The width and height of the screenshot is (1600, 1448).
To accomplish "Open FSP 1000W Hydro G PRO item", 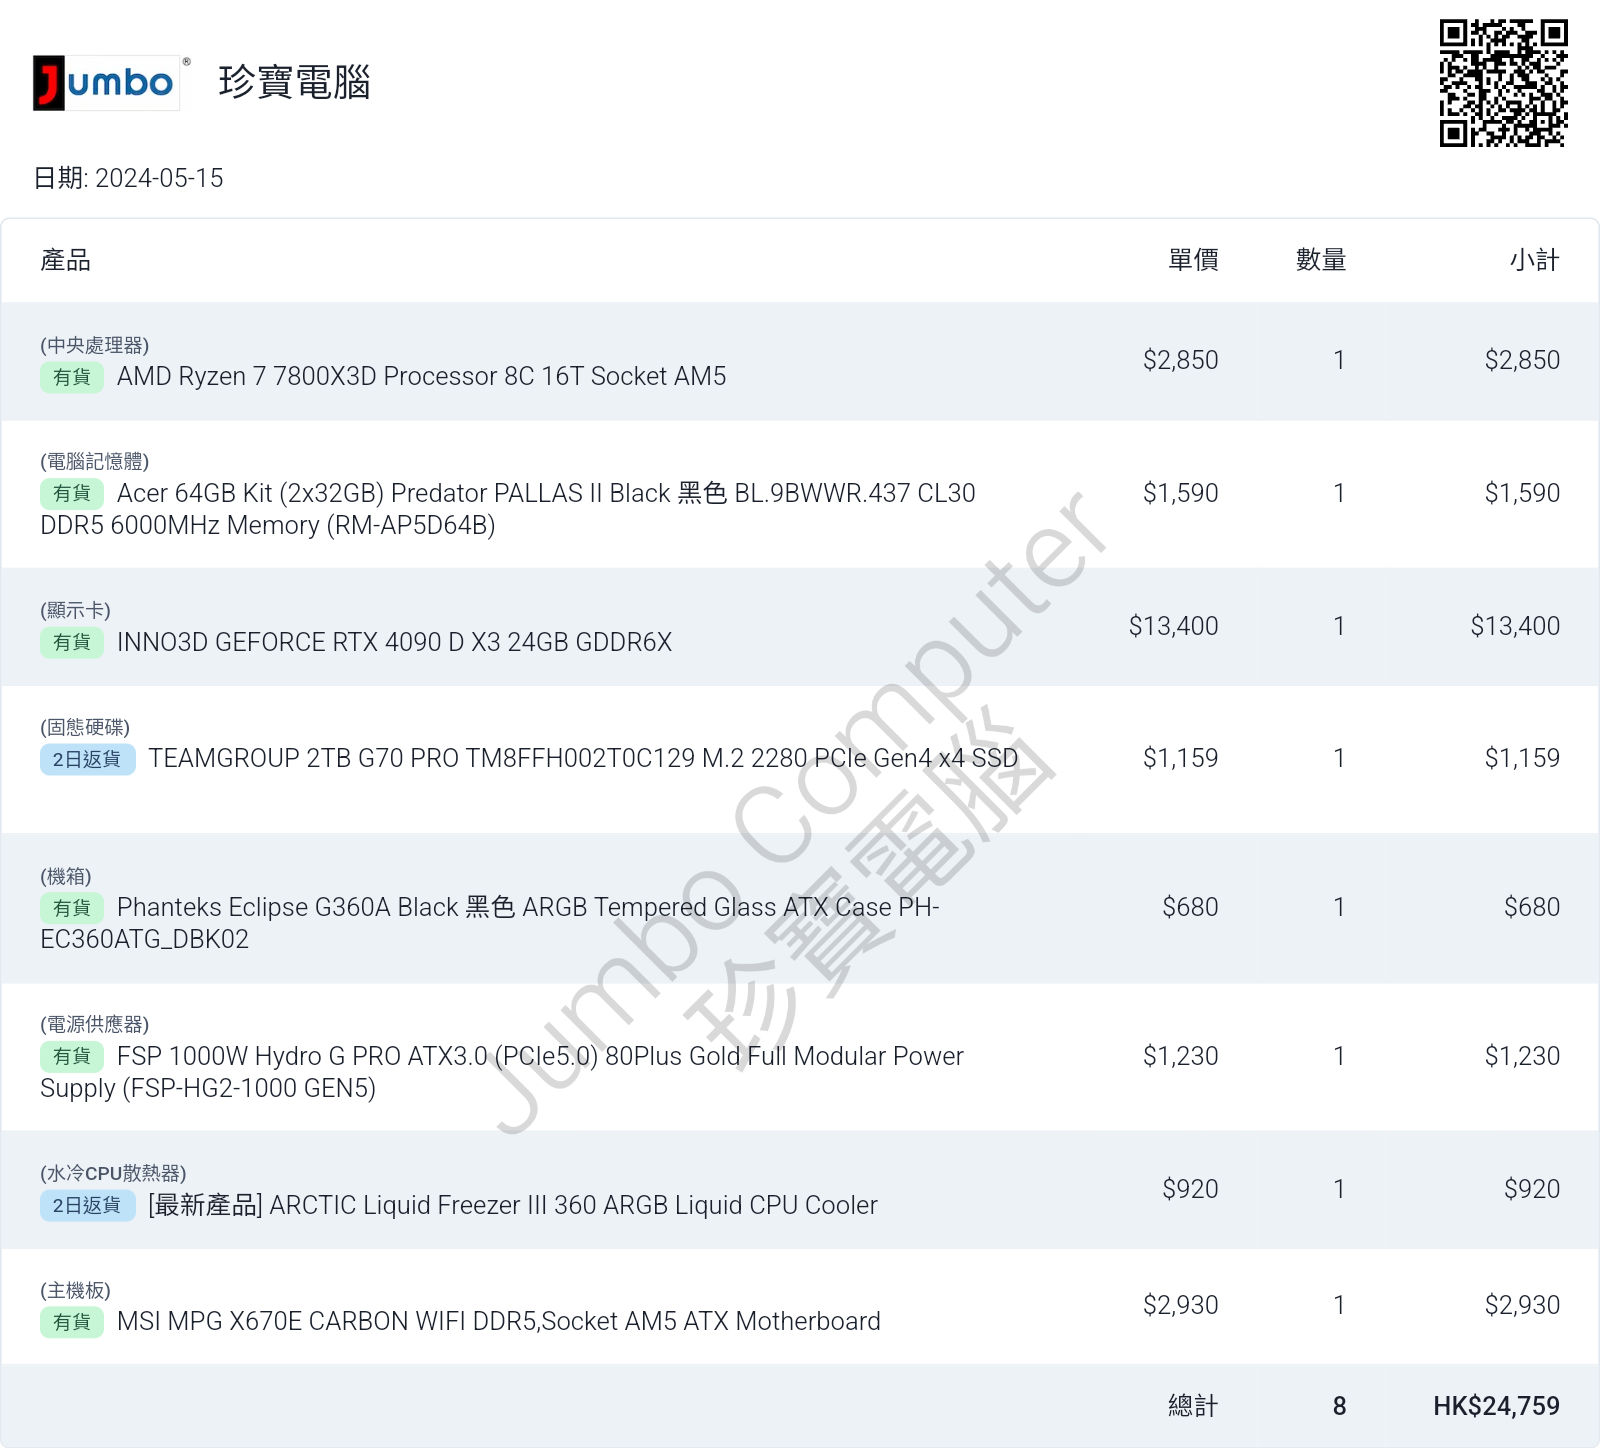I will click(502, 1072).
